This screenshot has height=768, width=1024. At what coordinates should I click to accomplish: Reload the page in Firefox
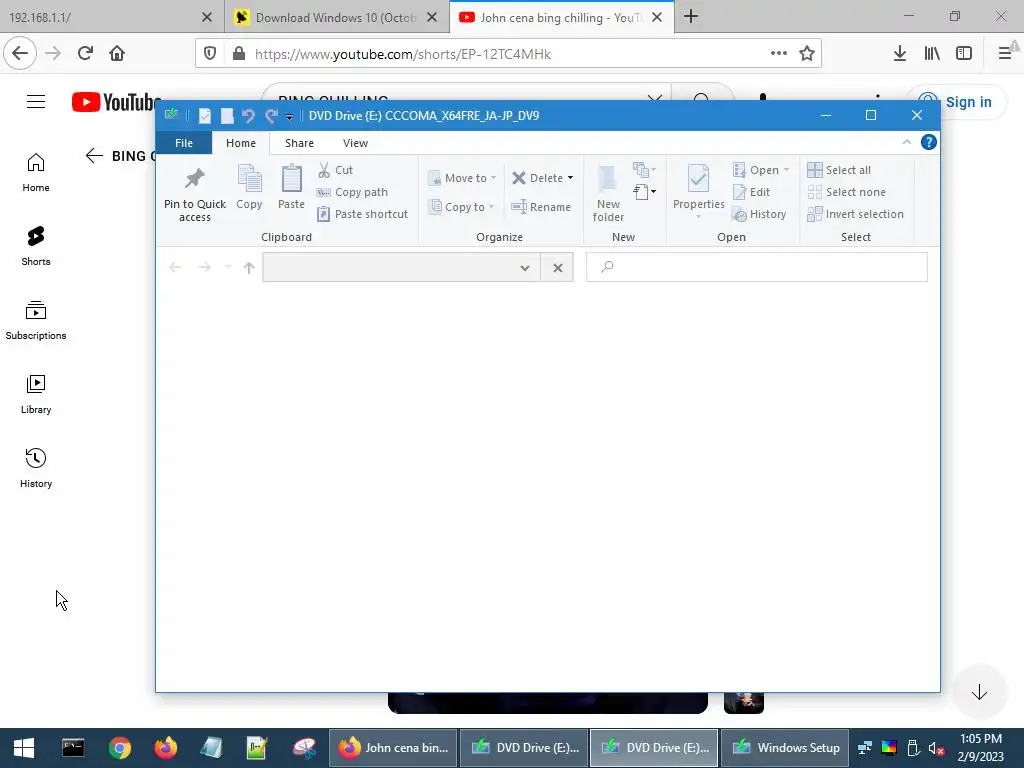[85, 54]
